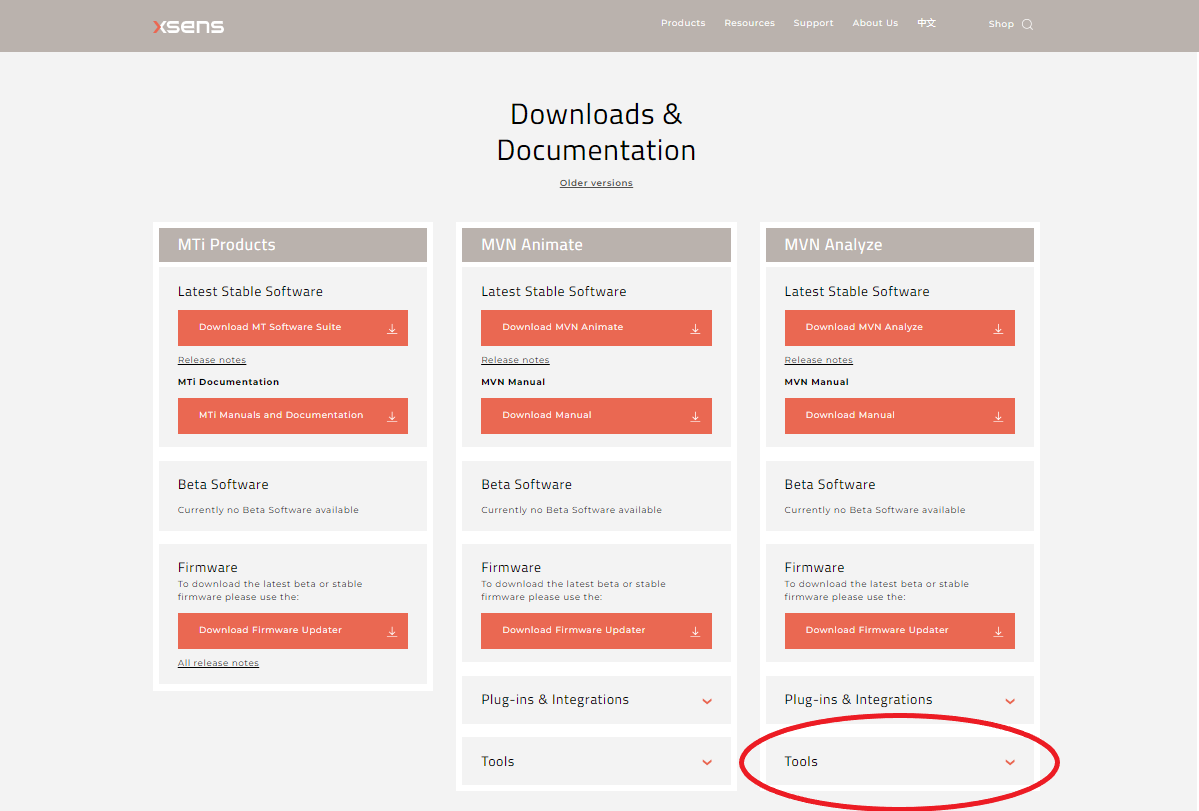Click download arrow on MTi Manuals and Documentation
This screenshot has height=811, width=1199.
click(392, 417)
